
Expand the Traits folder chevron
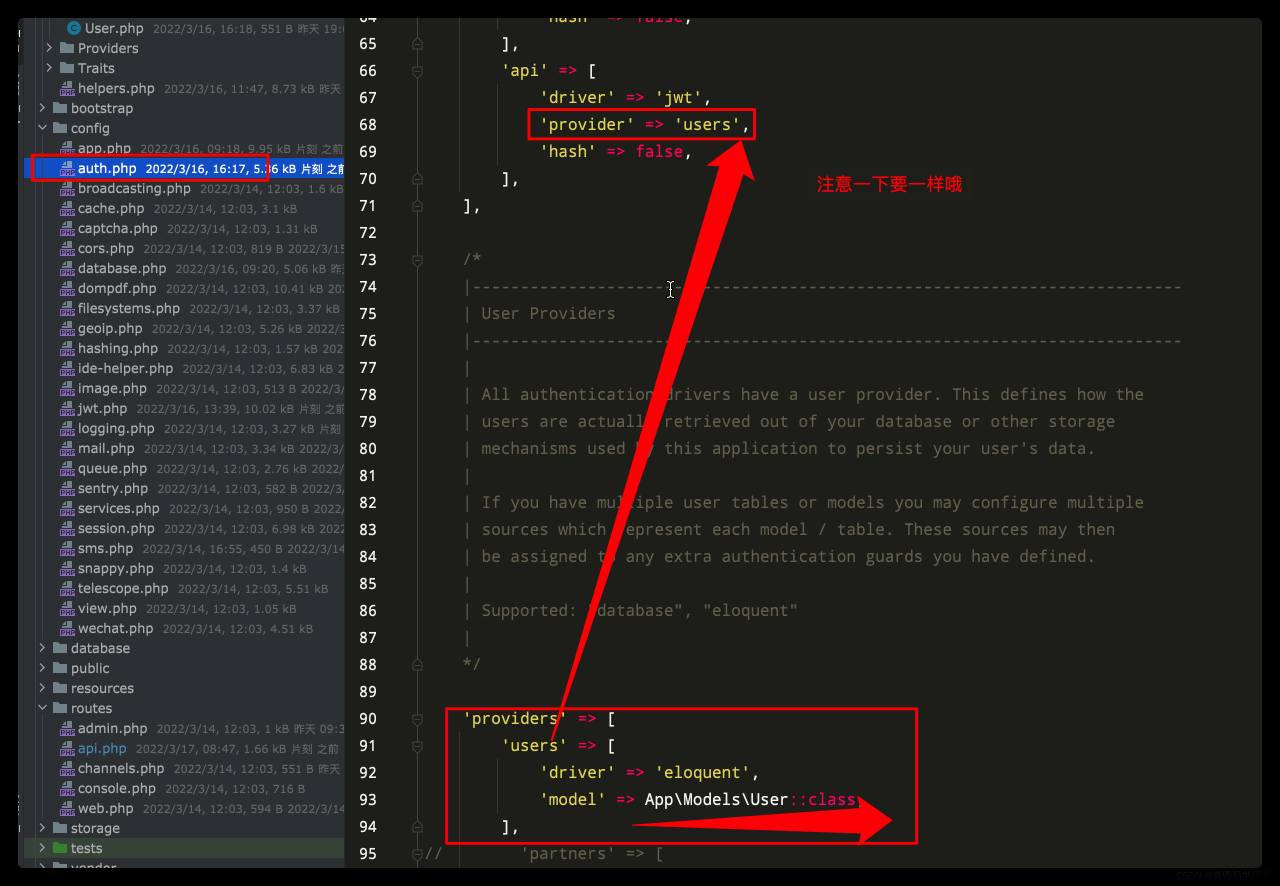(x=49, y=68)
